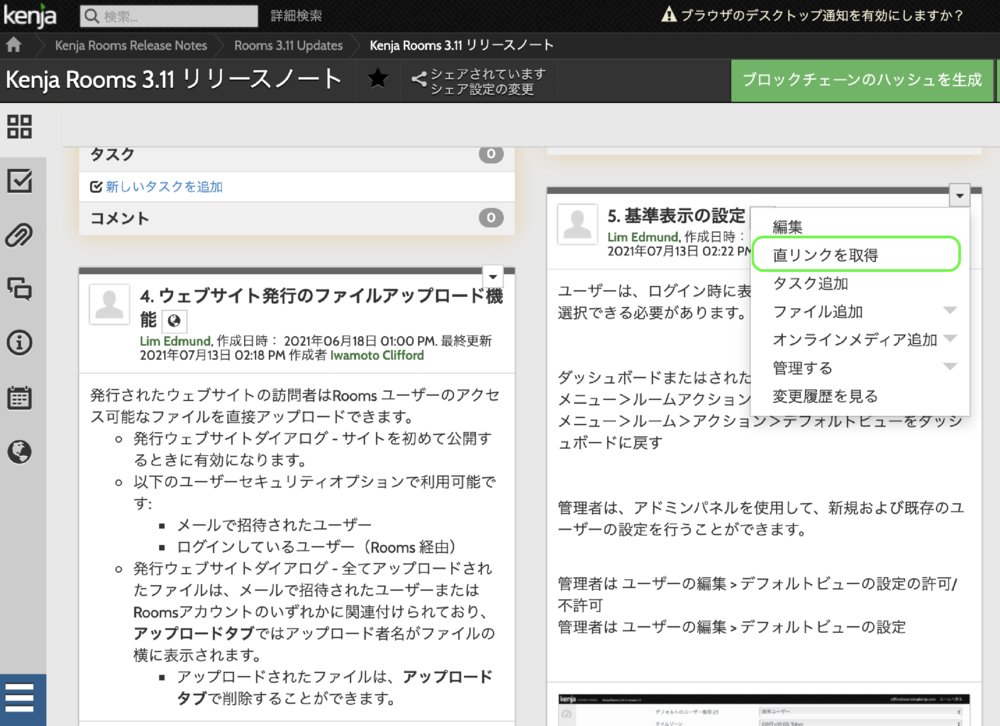Select 管理する menu item
Viewport: 1000px width, 726px height.
[802, 367]
